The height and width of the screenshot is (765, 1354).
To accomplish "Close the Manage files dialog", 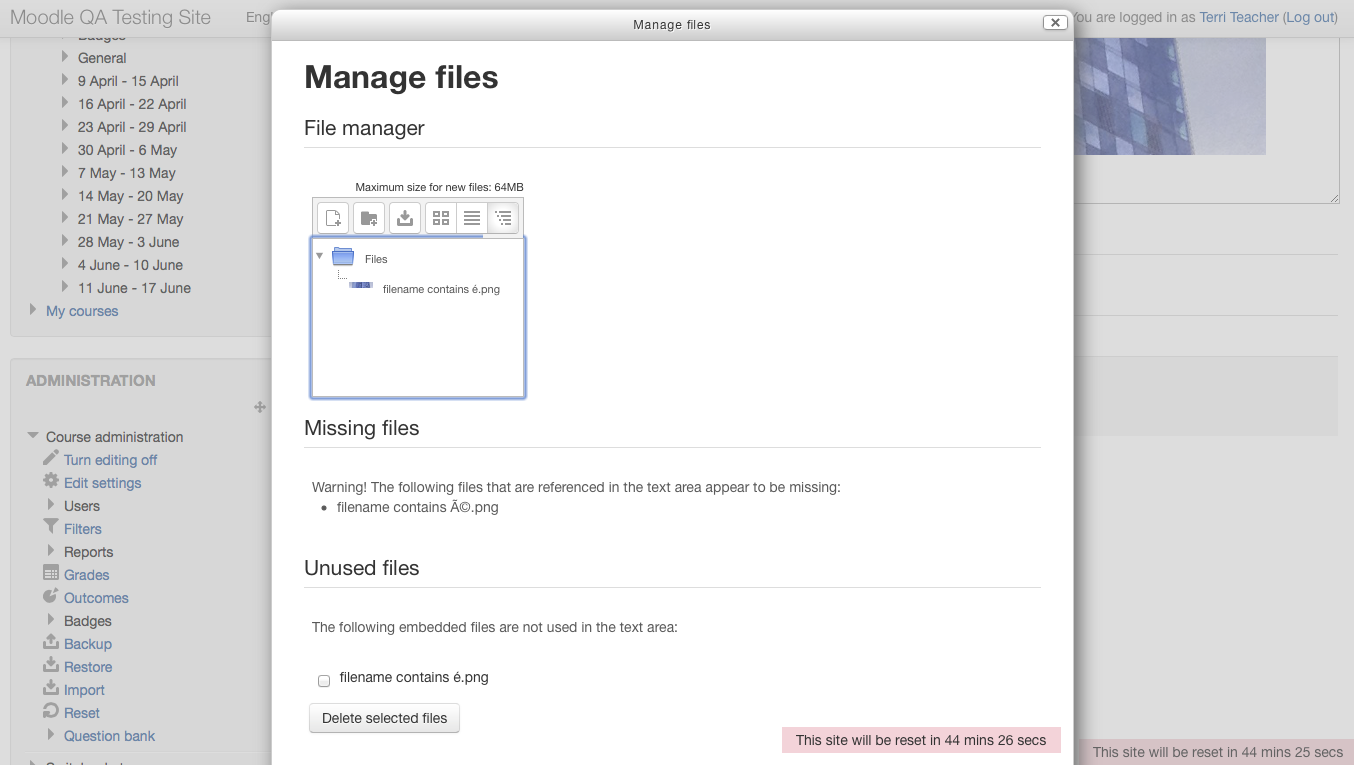I will coord(1054,23).
